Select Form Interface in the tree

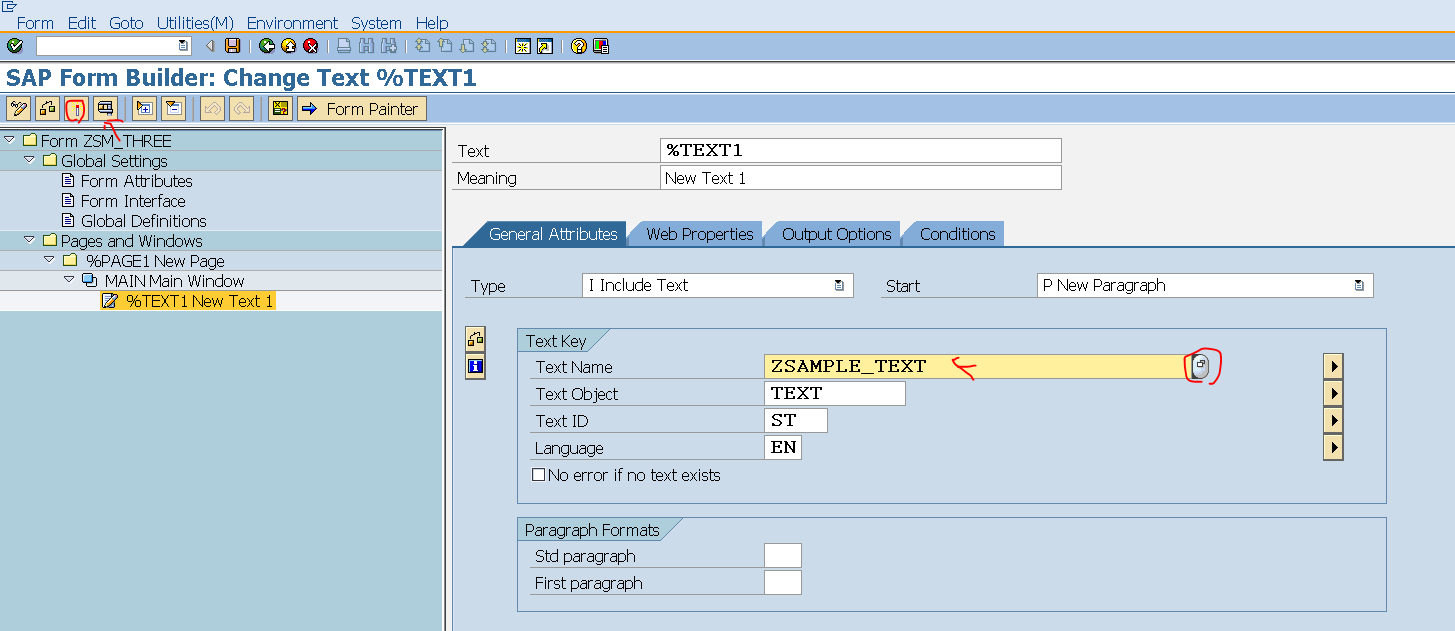point(133,201)
